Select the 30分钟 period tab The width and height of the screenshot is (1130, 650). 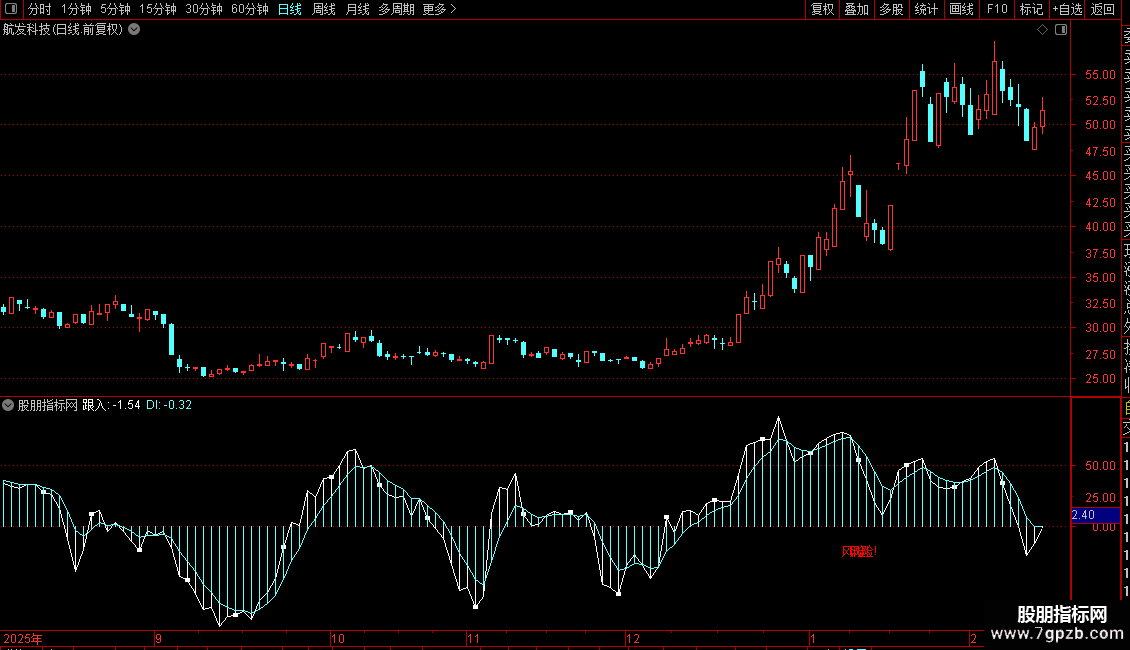(x=204, y=9)
